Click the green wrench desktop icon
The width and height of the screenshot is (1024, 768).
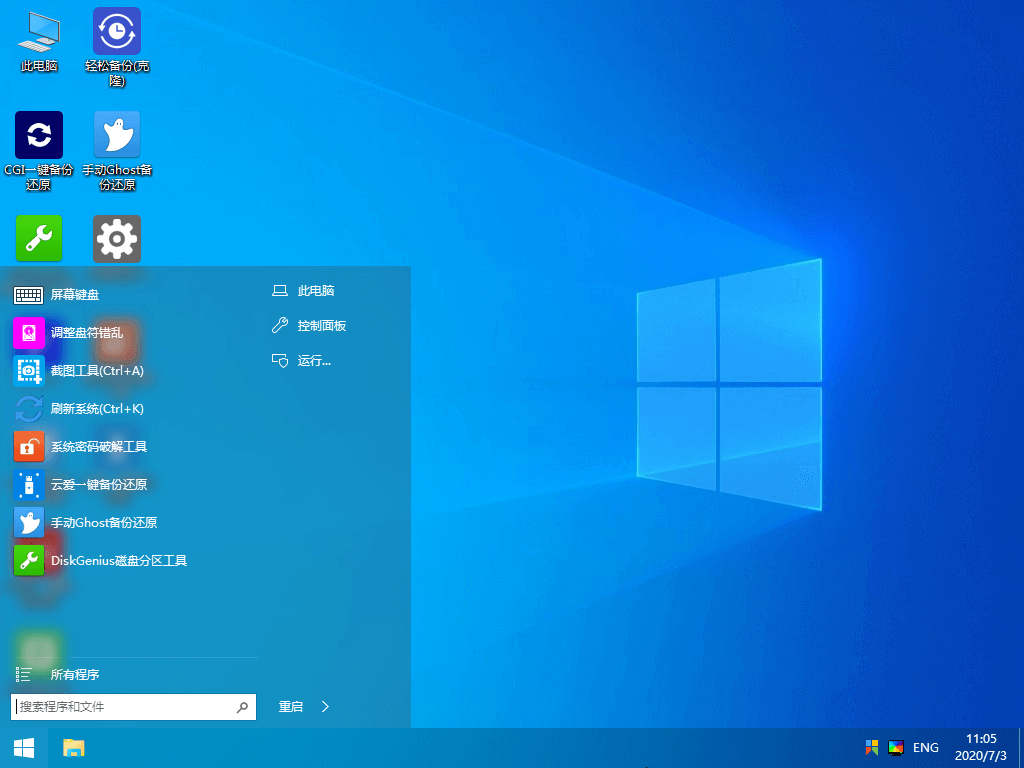click(x=39, y=239)
